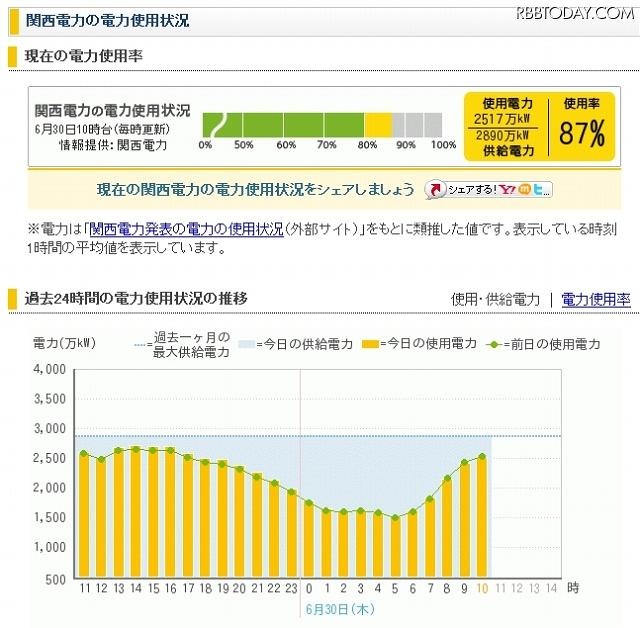Switch chart to 電力使用率 view
The width and height of the screenshot is (640, 628).
coord(596,299)
